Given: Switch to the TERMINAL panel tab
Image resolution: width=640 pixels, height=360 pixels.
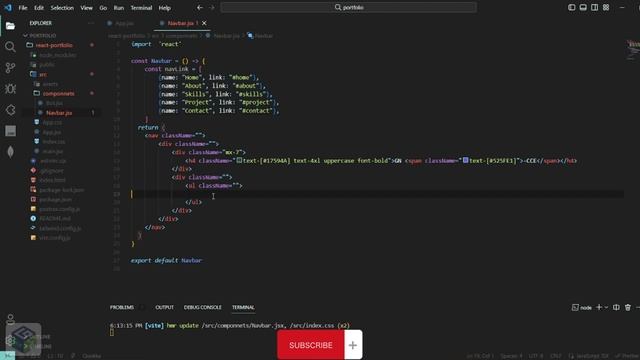Looking at the screenshot, I should pos(243,307).
